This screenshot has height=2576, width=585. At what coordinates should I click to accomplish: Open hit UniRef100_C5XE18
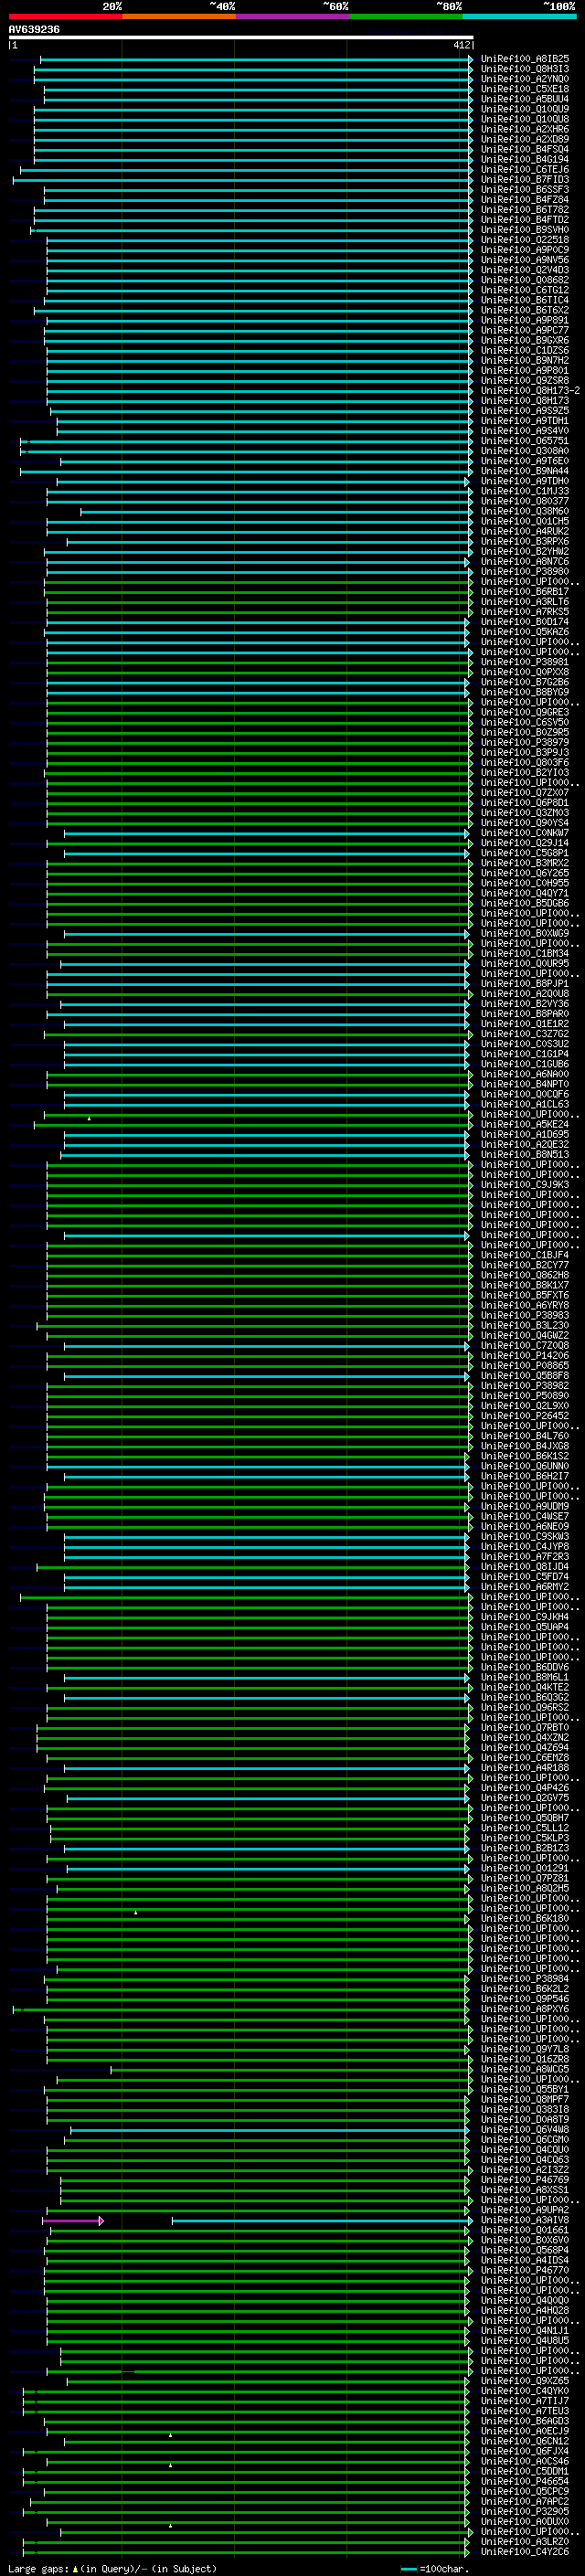[525, 89]
